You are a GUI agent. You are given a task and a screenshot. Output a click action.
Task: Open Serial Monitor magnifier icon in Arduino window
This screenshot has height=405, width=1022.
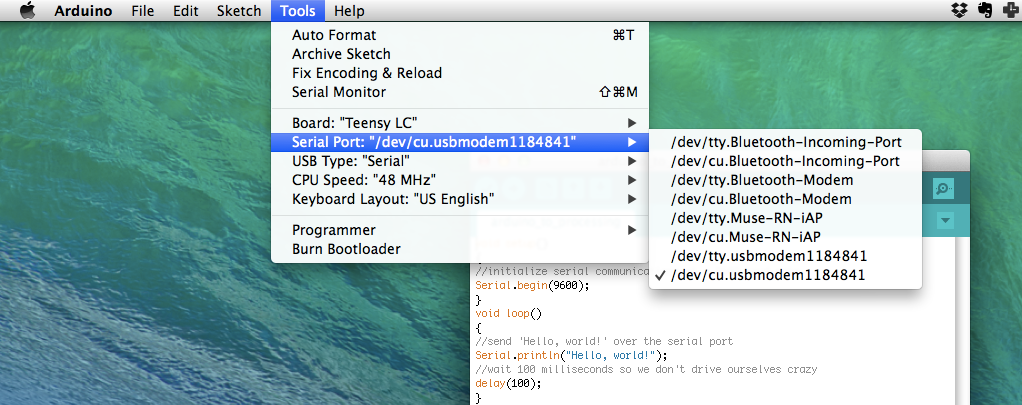point(942,189)
